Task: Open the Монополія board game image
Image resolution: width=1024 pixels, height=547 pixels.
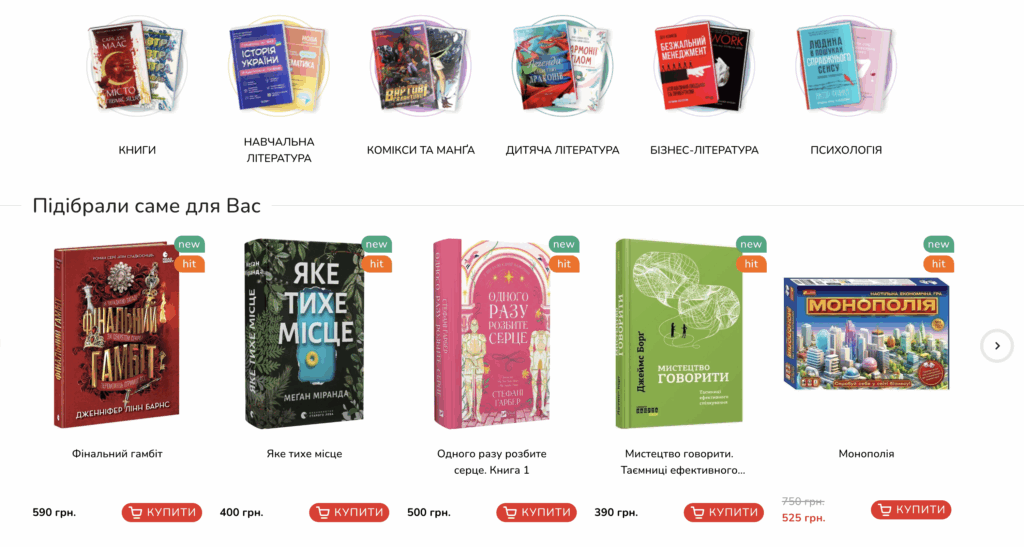Action: [x=866, y=334]
